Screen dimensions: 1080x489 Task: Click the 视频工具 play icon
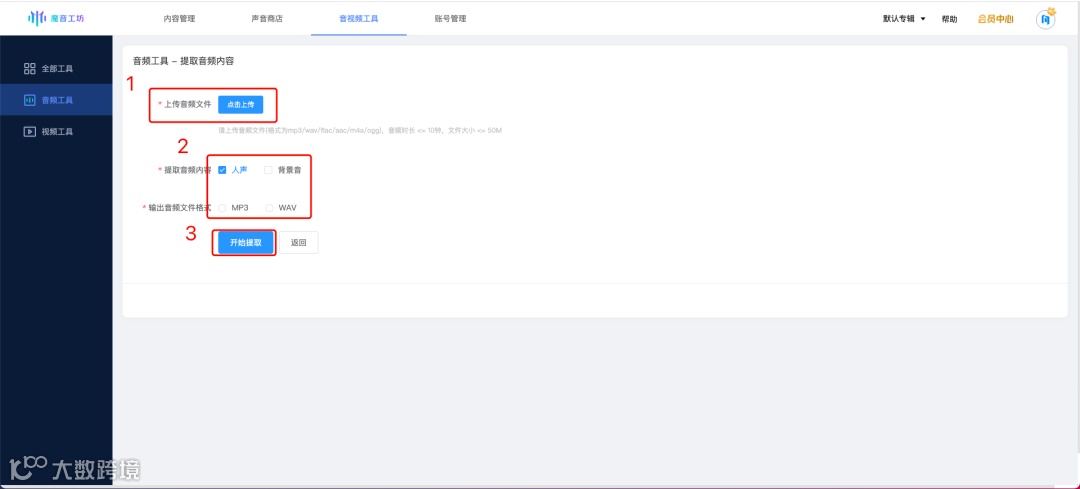click(29, 132)
